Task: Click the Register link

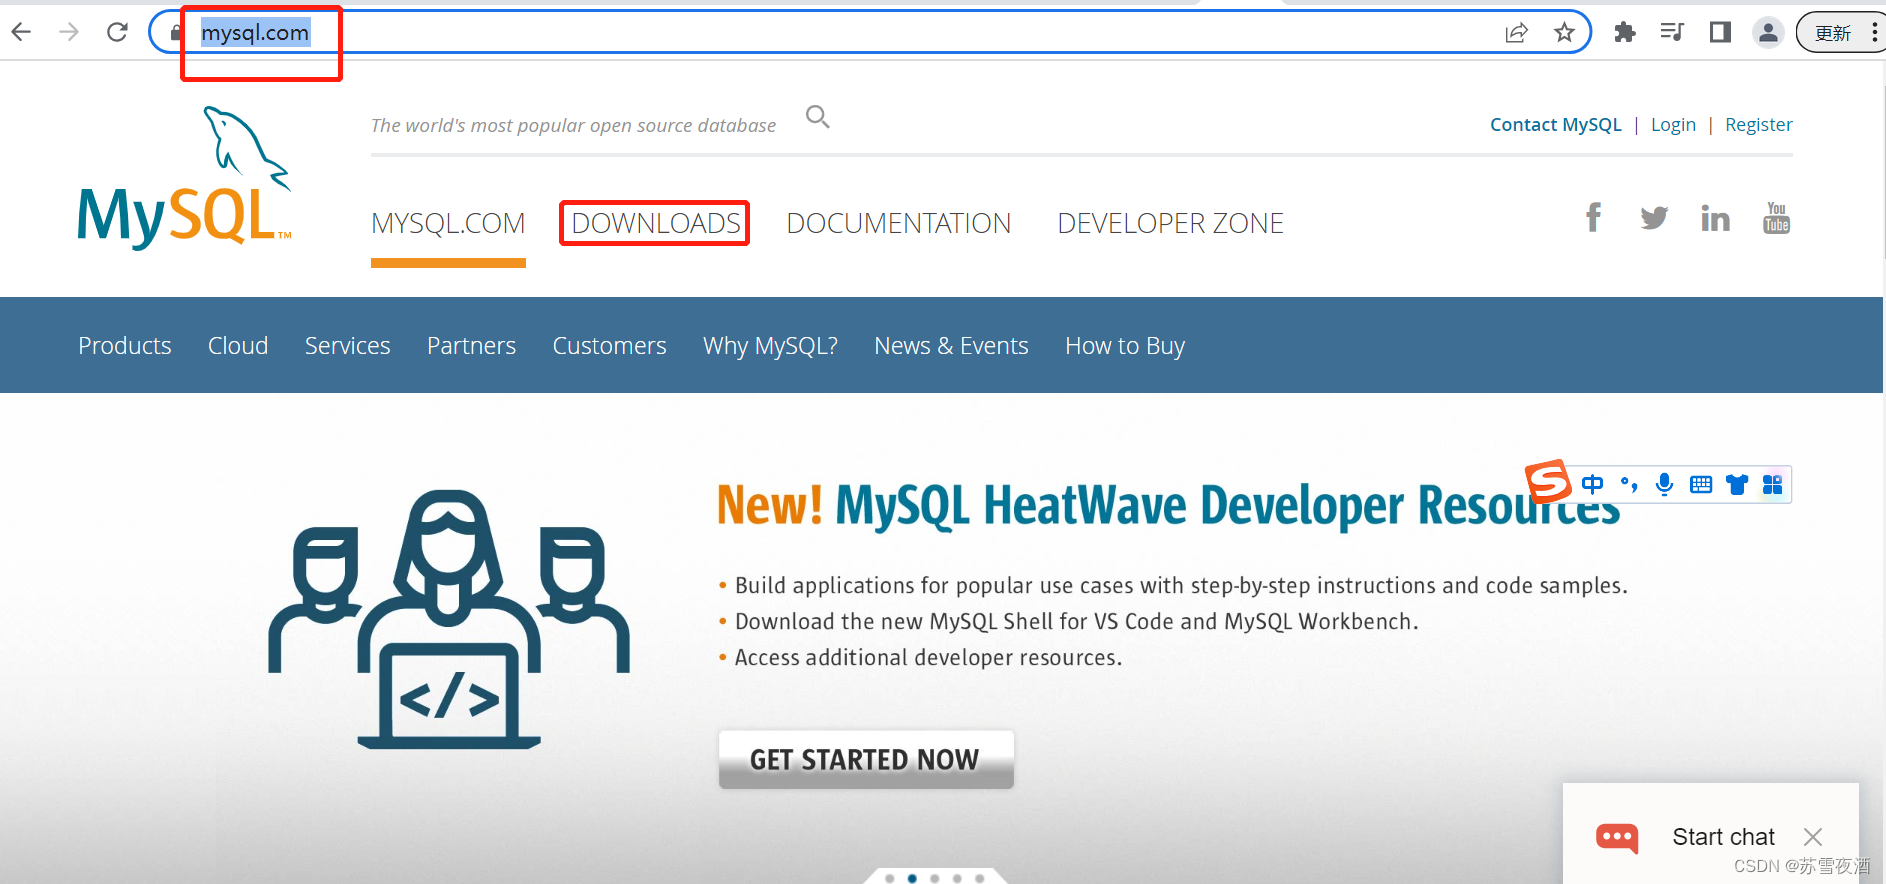Action: [1758, 125]
